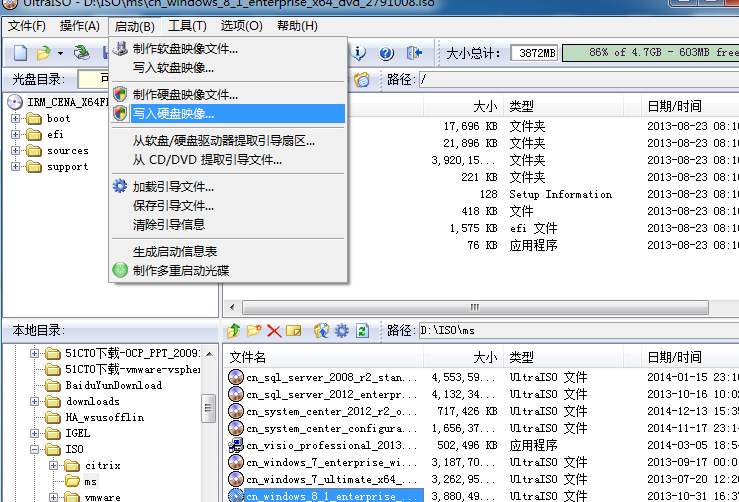Image resolution: width=739 pixels, height=502 pixels.
Task: Open the 选项(O) menu
Action: (241, 26)
